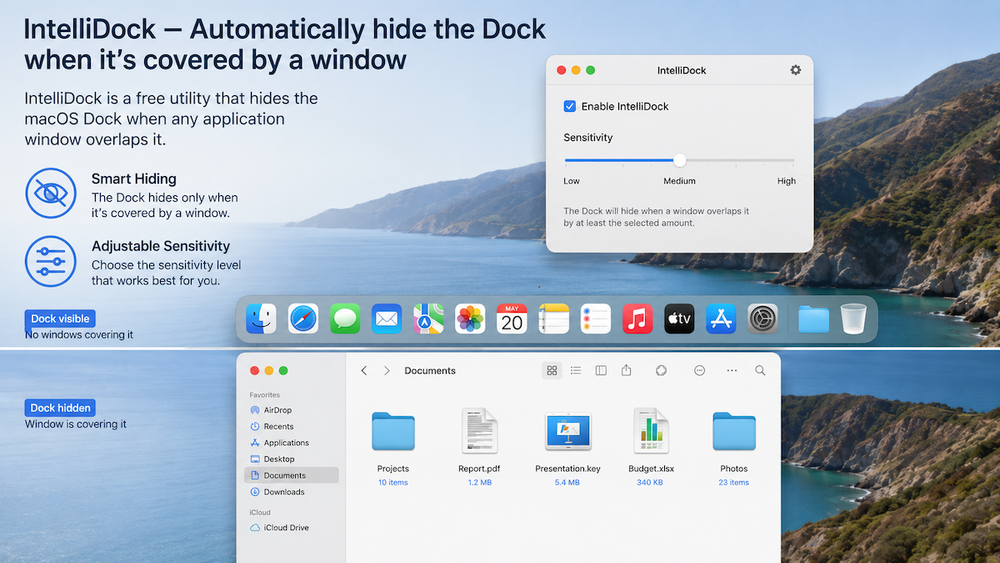Search in the Finder window
Screen dimensions: 1000x563
(x=760, y=370)
